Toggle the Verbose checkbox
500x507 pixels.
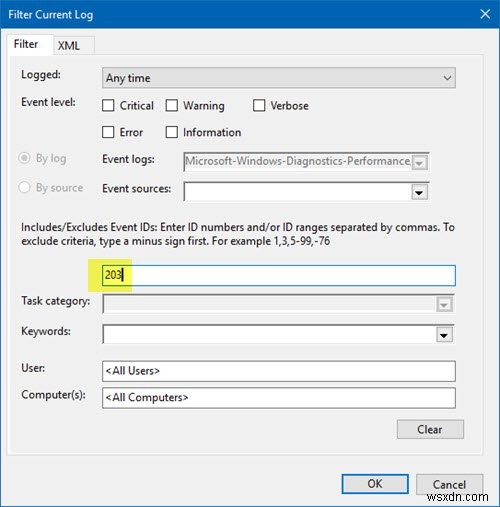point(259,106)
